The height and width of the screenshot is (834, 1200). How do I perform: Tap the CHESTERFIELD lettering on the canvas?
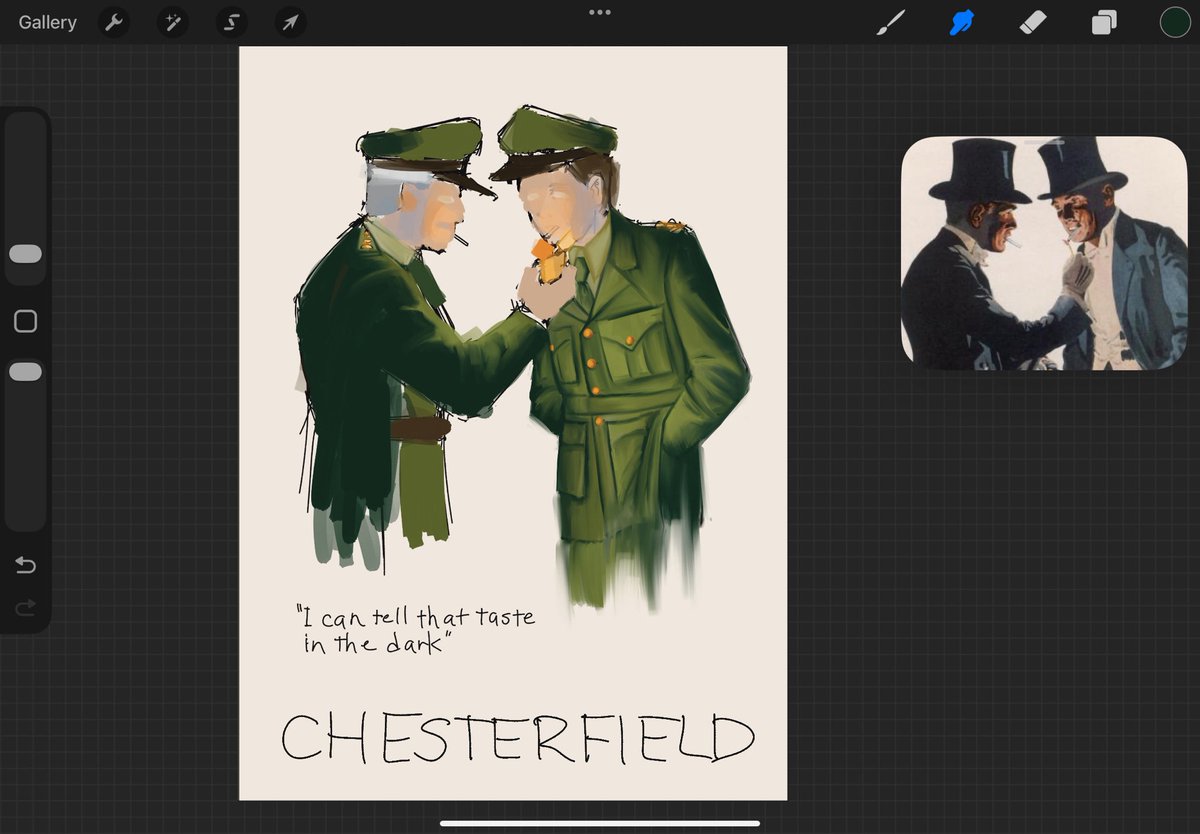point(517,738)
